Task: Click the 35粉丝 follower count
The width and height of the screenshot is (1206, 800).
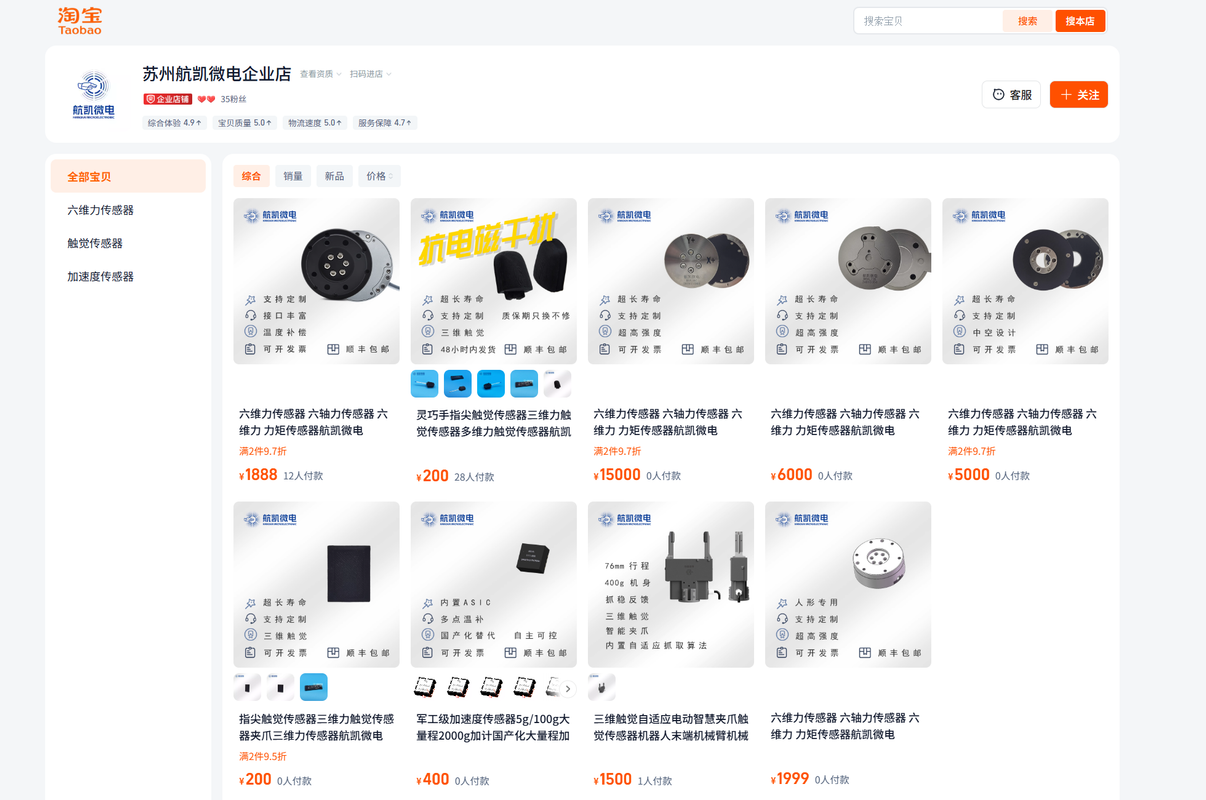Action: coord(233,99)
